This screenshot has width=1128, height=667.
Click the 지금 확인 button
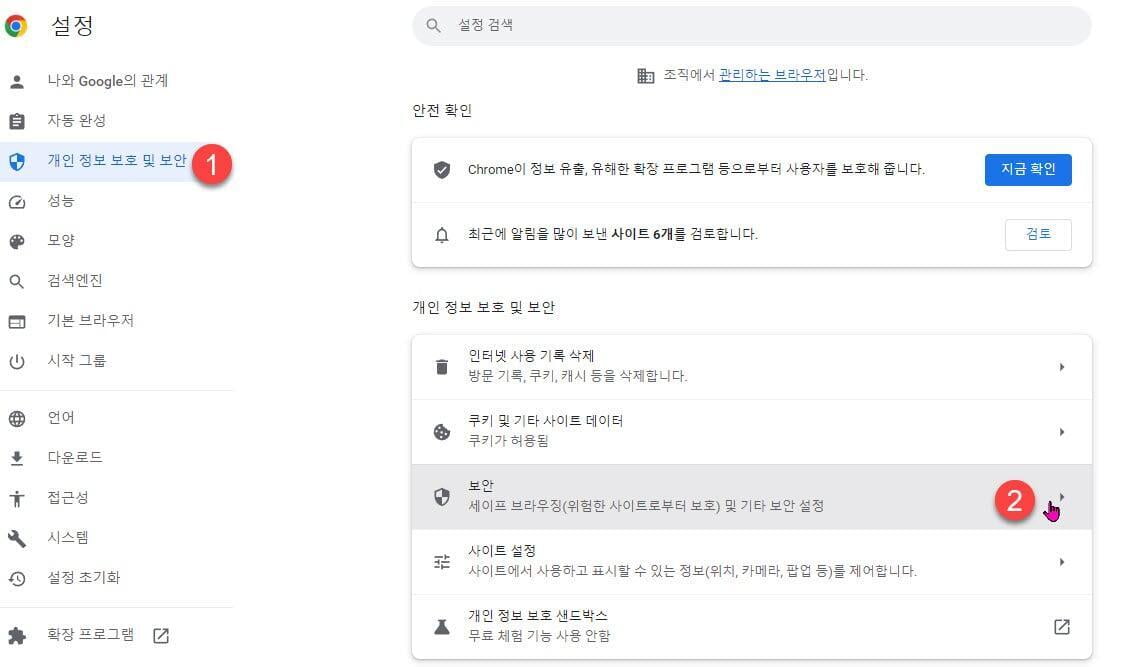point(1028,169)
